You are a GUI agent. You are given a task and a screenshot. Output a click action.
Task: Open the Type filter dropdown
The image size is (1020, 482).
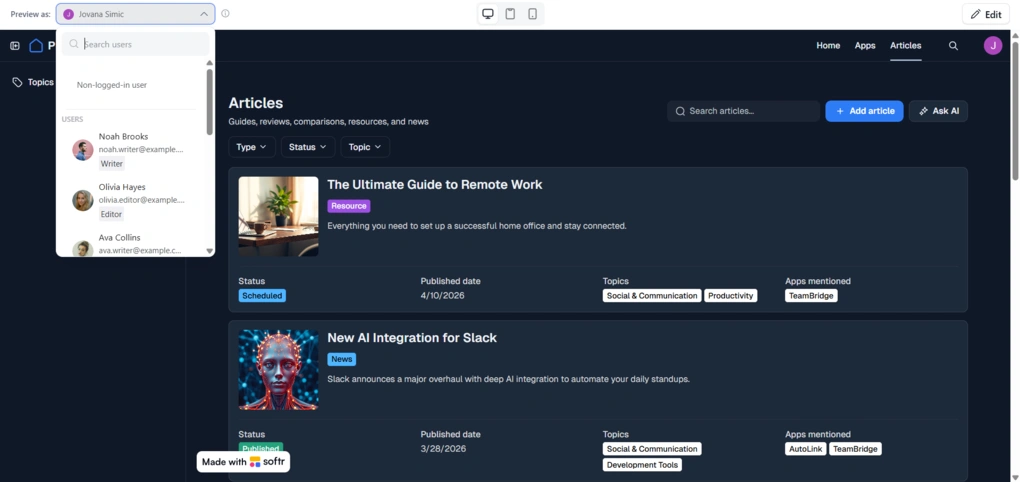pos(252,147)
